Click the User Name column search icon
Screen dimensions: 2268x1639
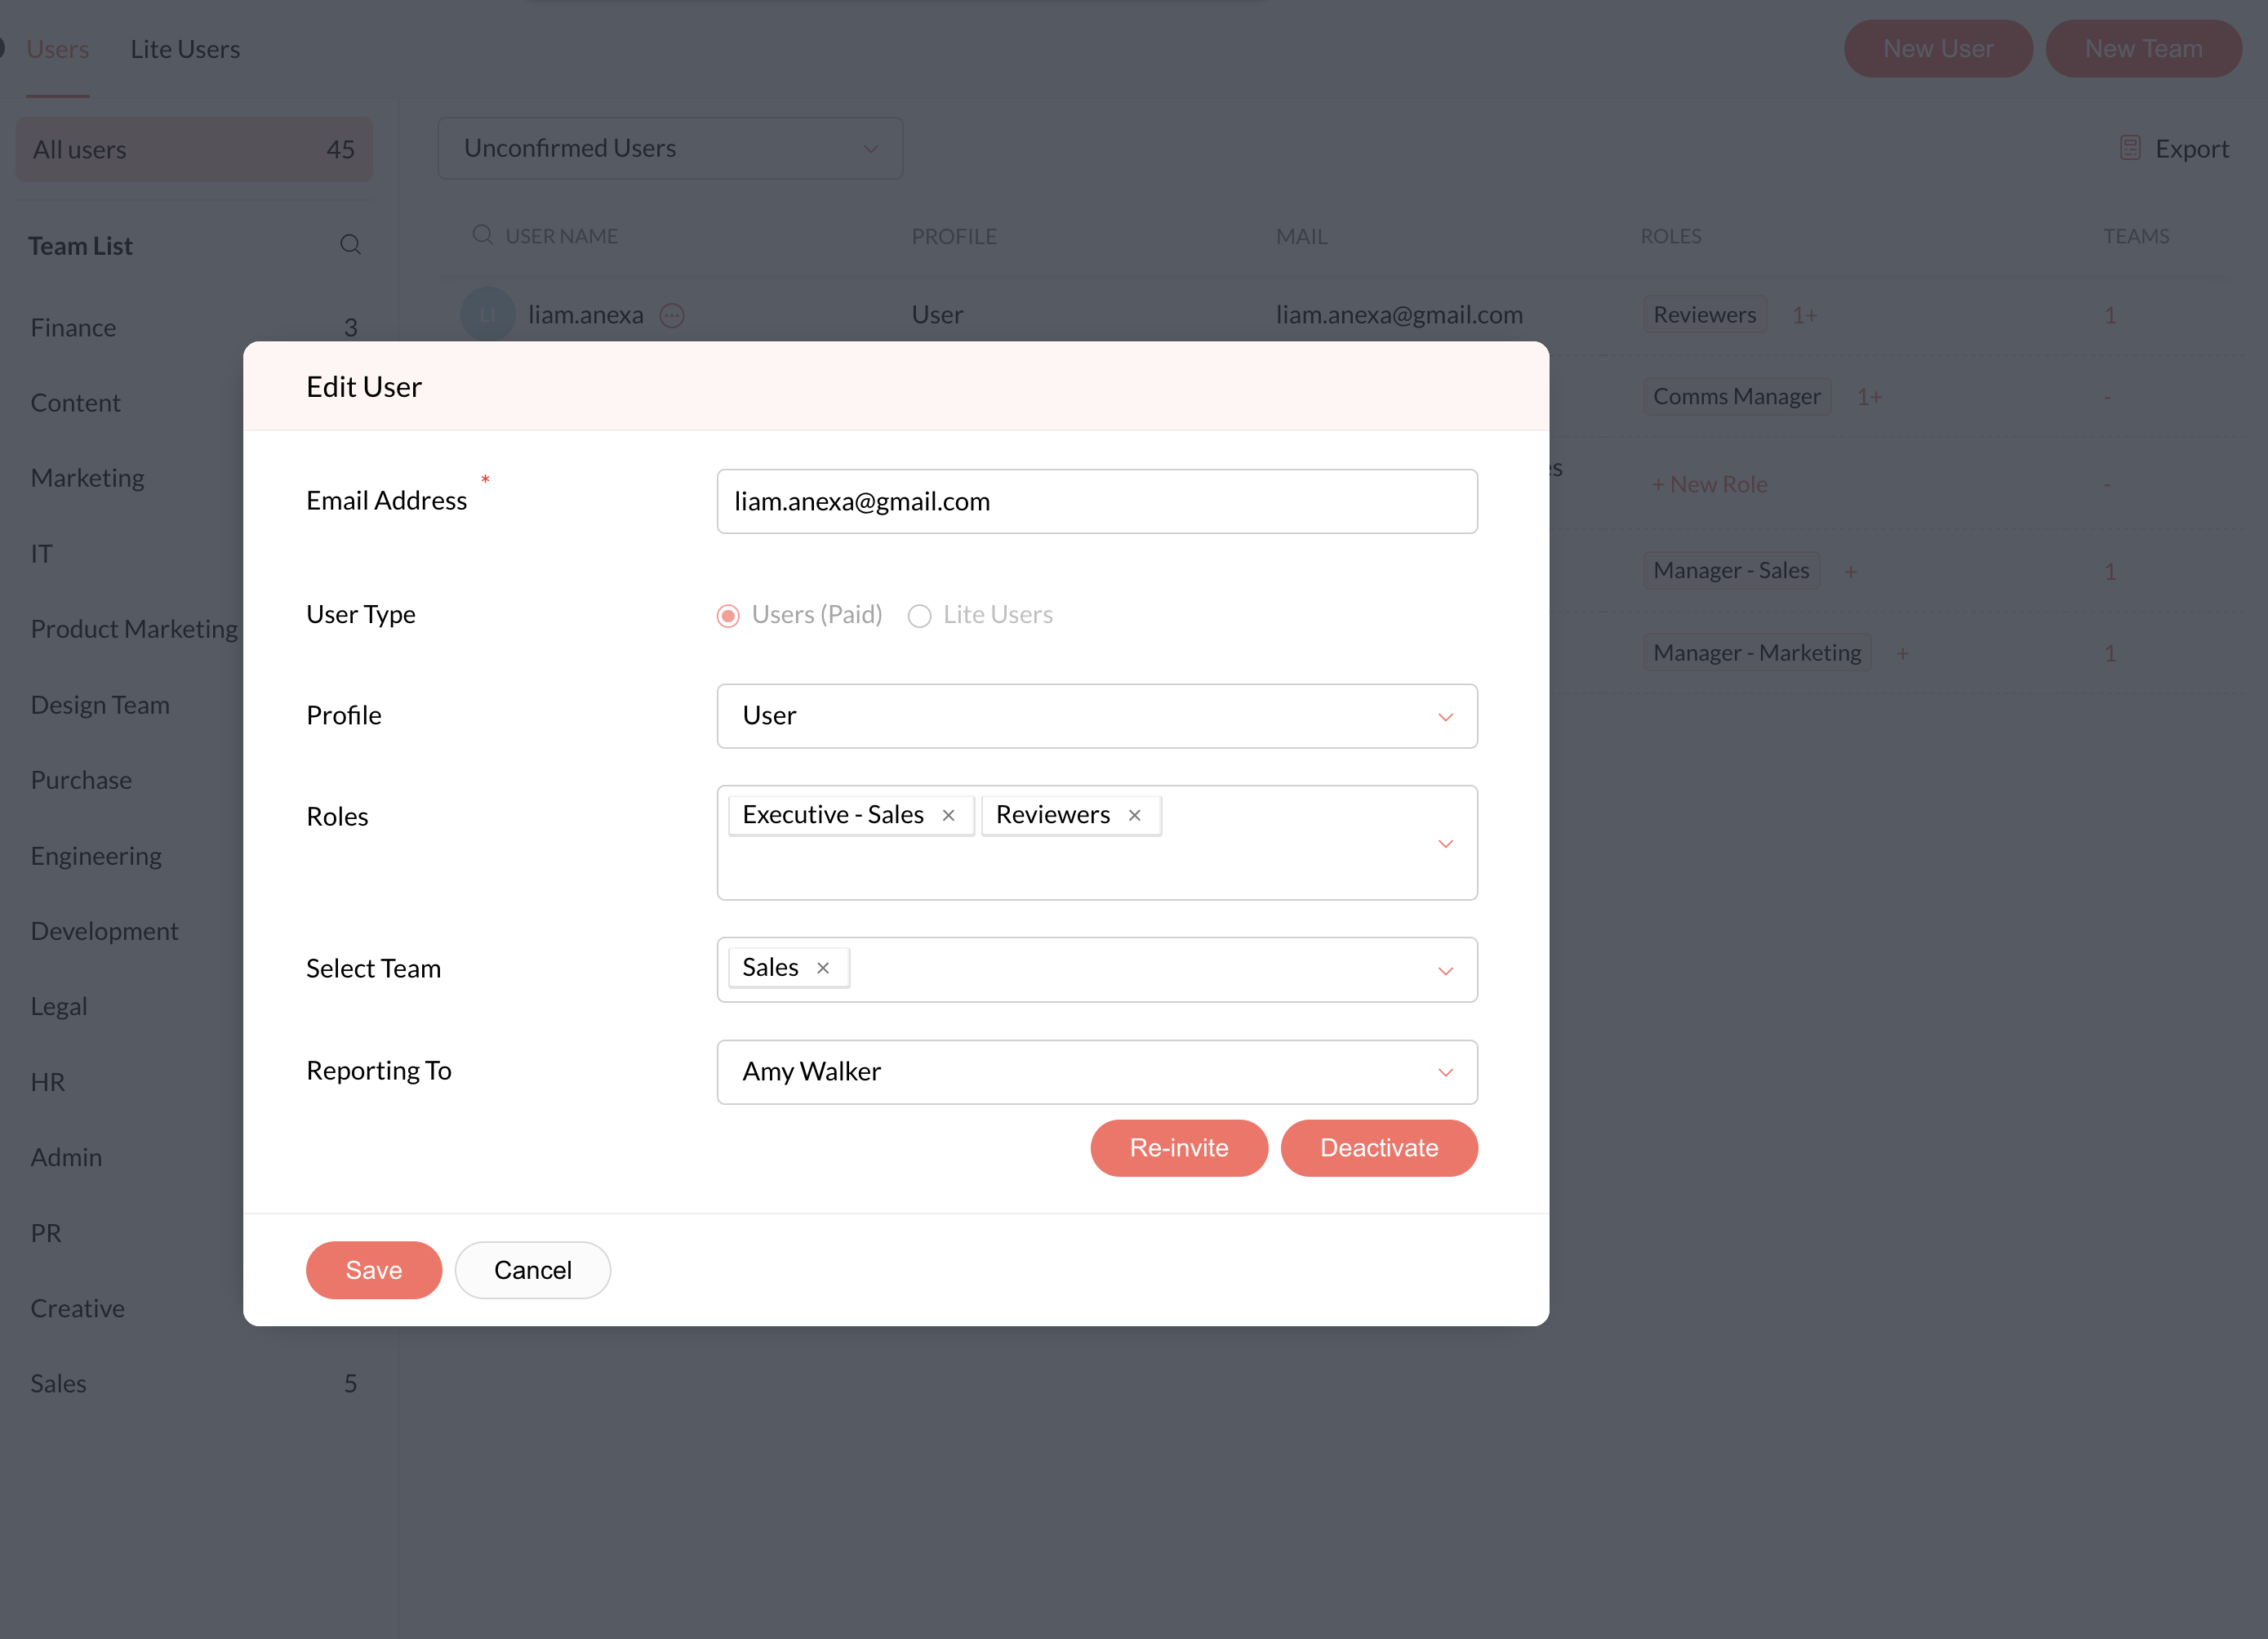[x=482, y=235]
